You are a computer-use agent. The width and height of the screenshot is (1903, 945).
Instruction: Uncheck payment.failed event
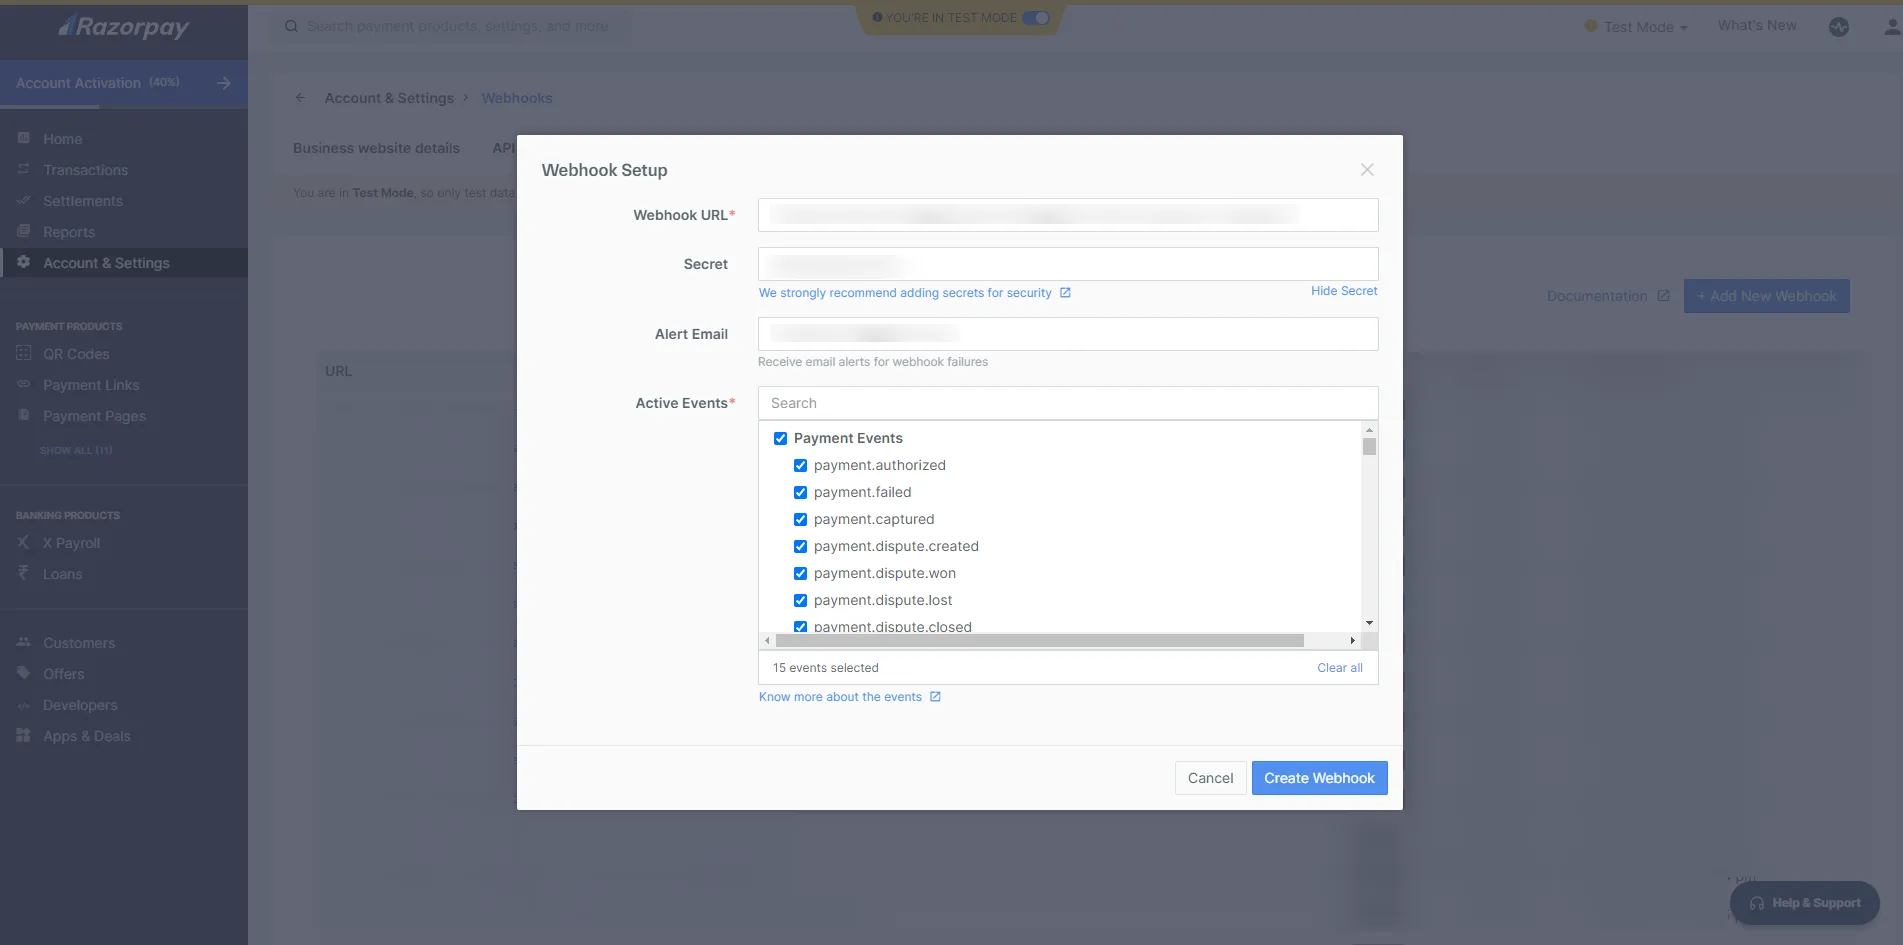point(800,492)
